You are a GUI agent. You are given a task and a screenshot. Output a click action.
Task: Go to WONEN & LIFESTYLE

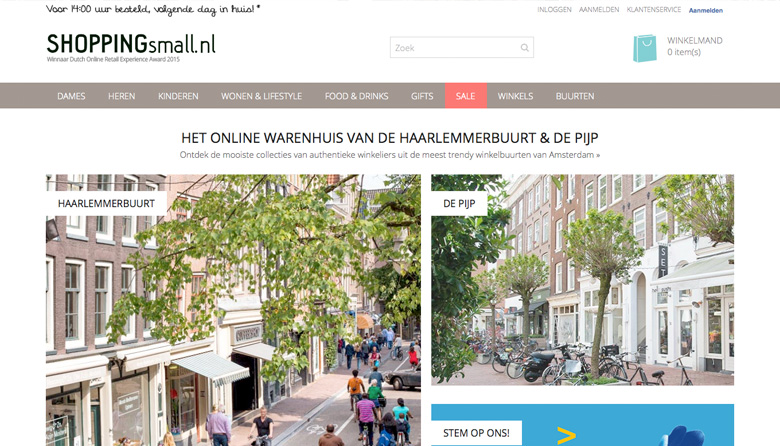coord(262,96)
